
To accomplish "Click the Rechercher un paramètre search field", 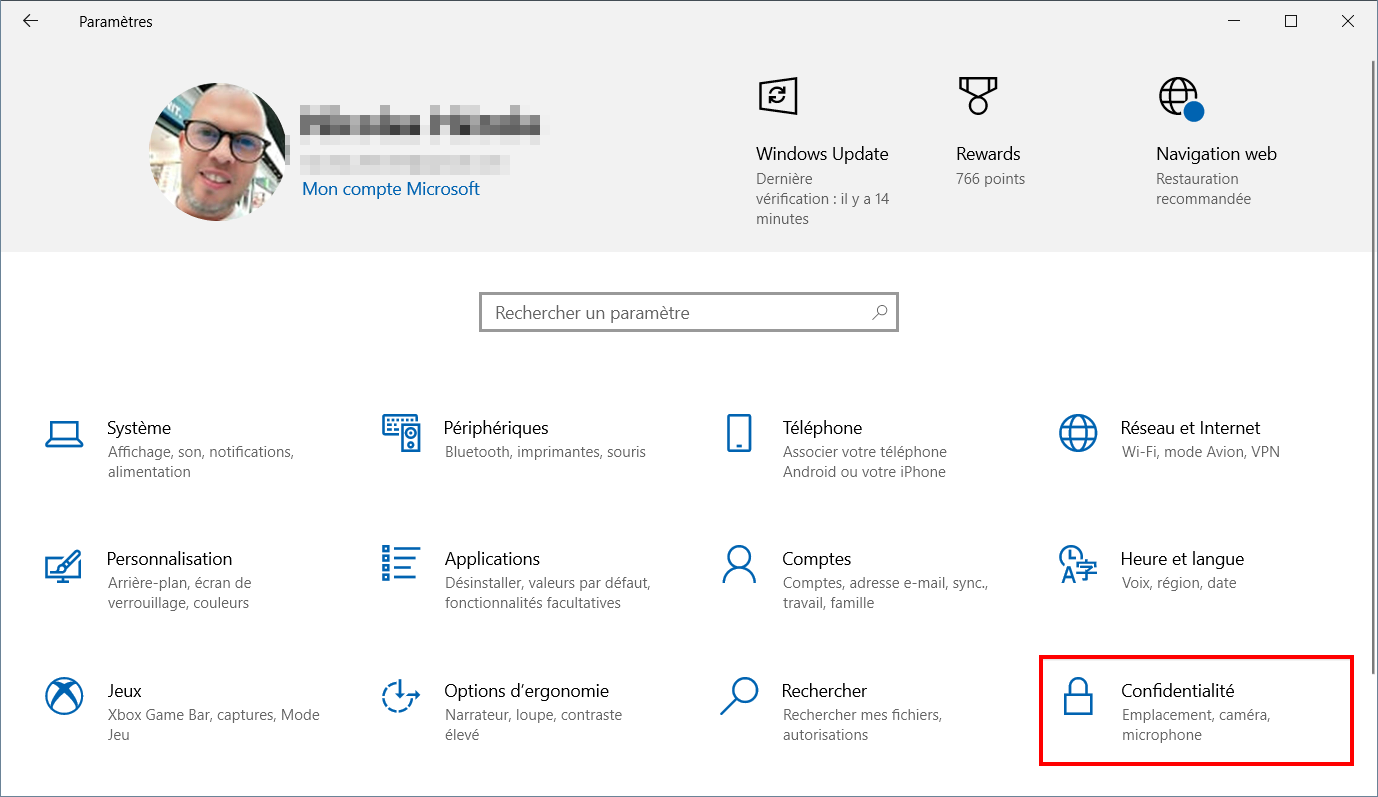I will click(x=689, y=312).
